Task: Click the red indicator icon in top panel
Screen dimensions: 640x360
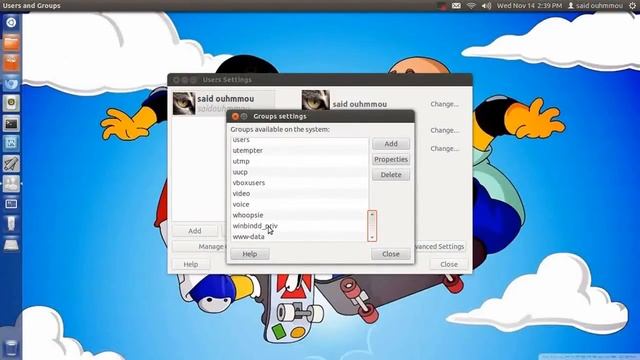Action: [441, 6]
